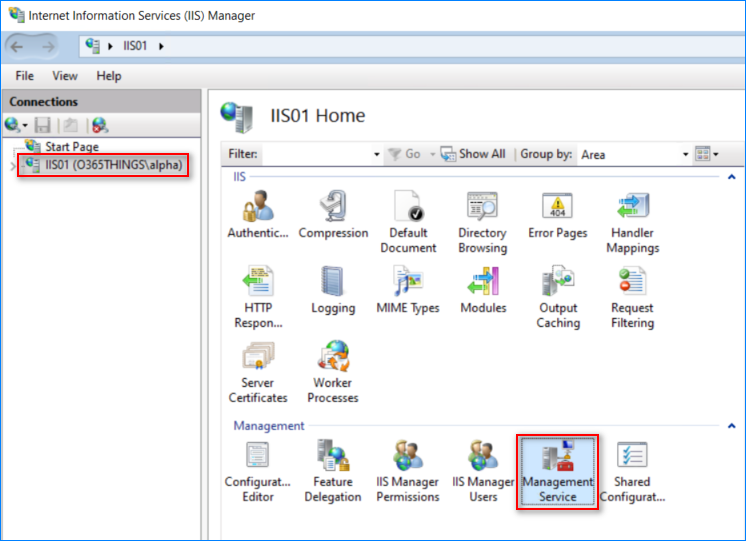The image size is (746, 541).
Task: Open arrow before IIS01 in breadcrumb
Action: pos(110,47)
